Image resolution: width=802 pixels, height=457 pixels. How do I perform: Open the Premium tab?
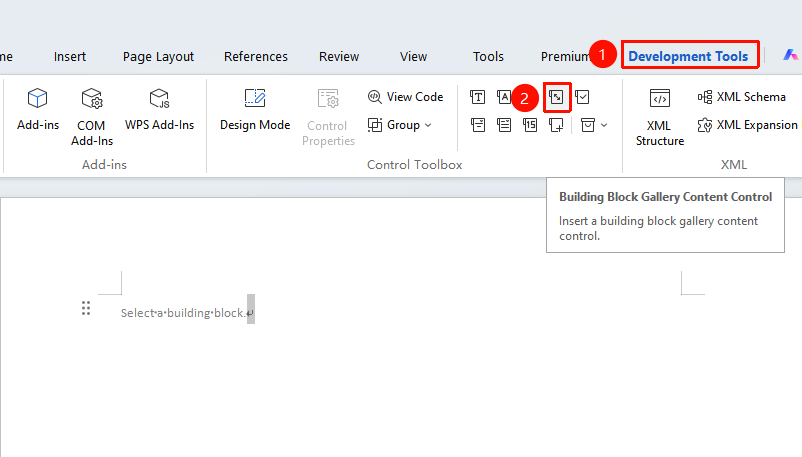pos(565,56)
